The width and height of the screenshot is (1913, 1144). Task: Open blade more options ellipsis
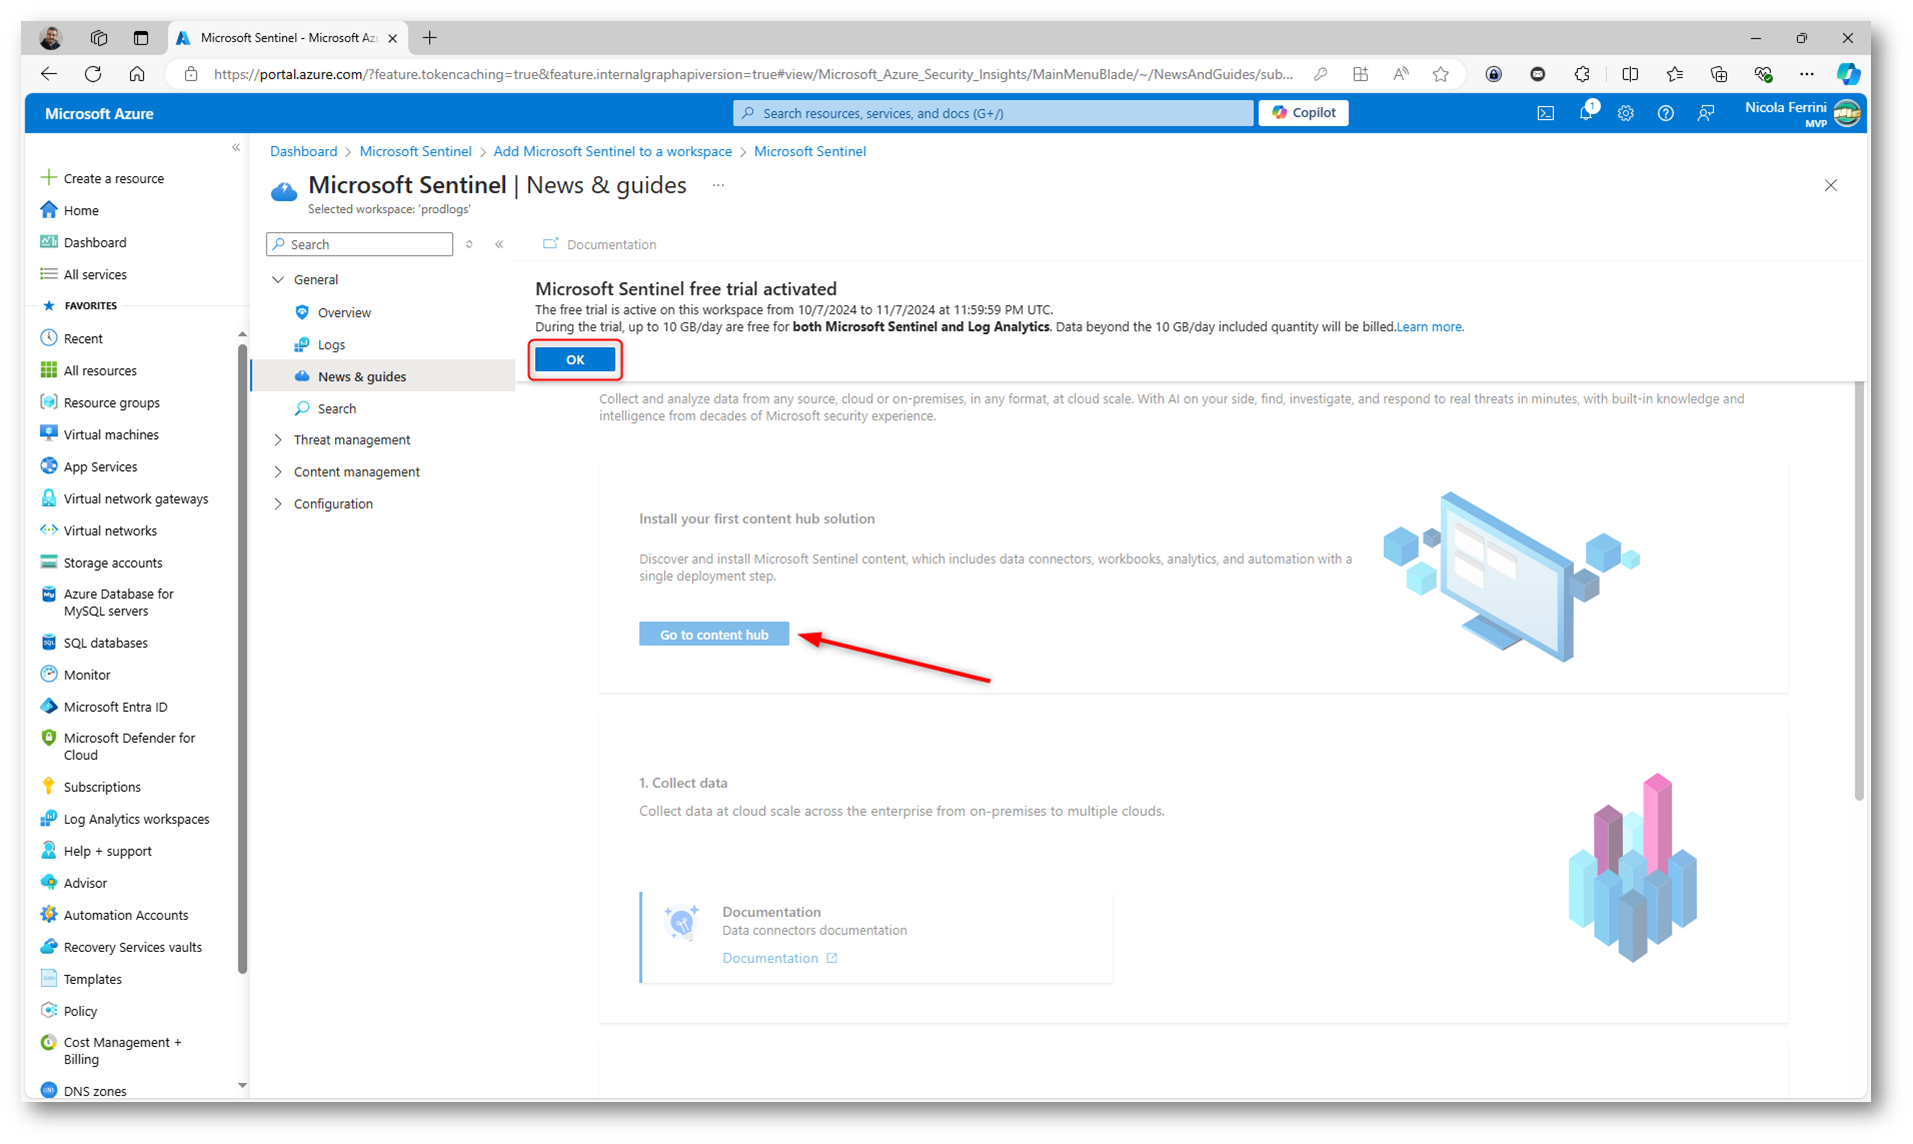coord(718,186)
